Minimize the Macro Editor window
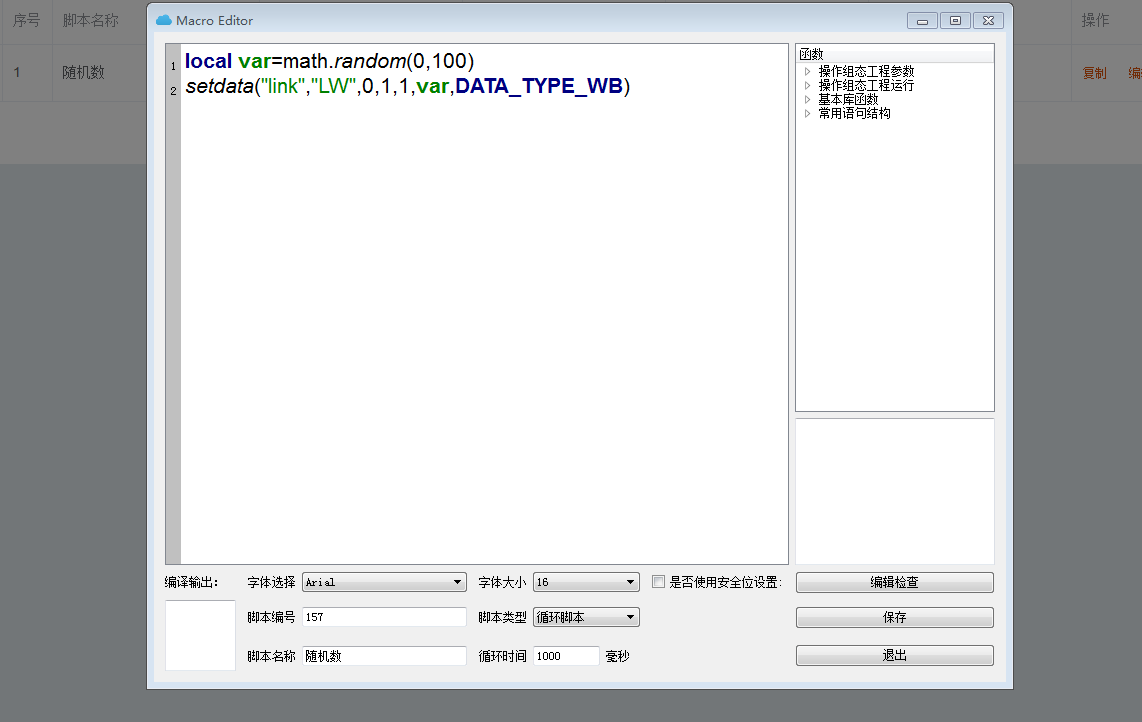Screen dimensions: 1142x722 tap(922, 20)
